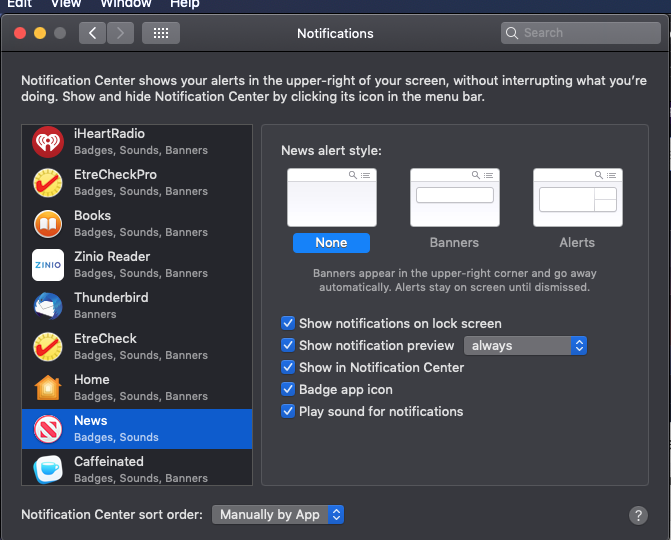Viewport: 671px width, 540px height.
Task: Open the Manually by App sort dropdown
Action: (278, 515)
